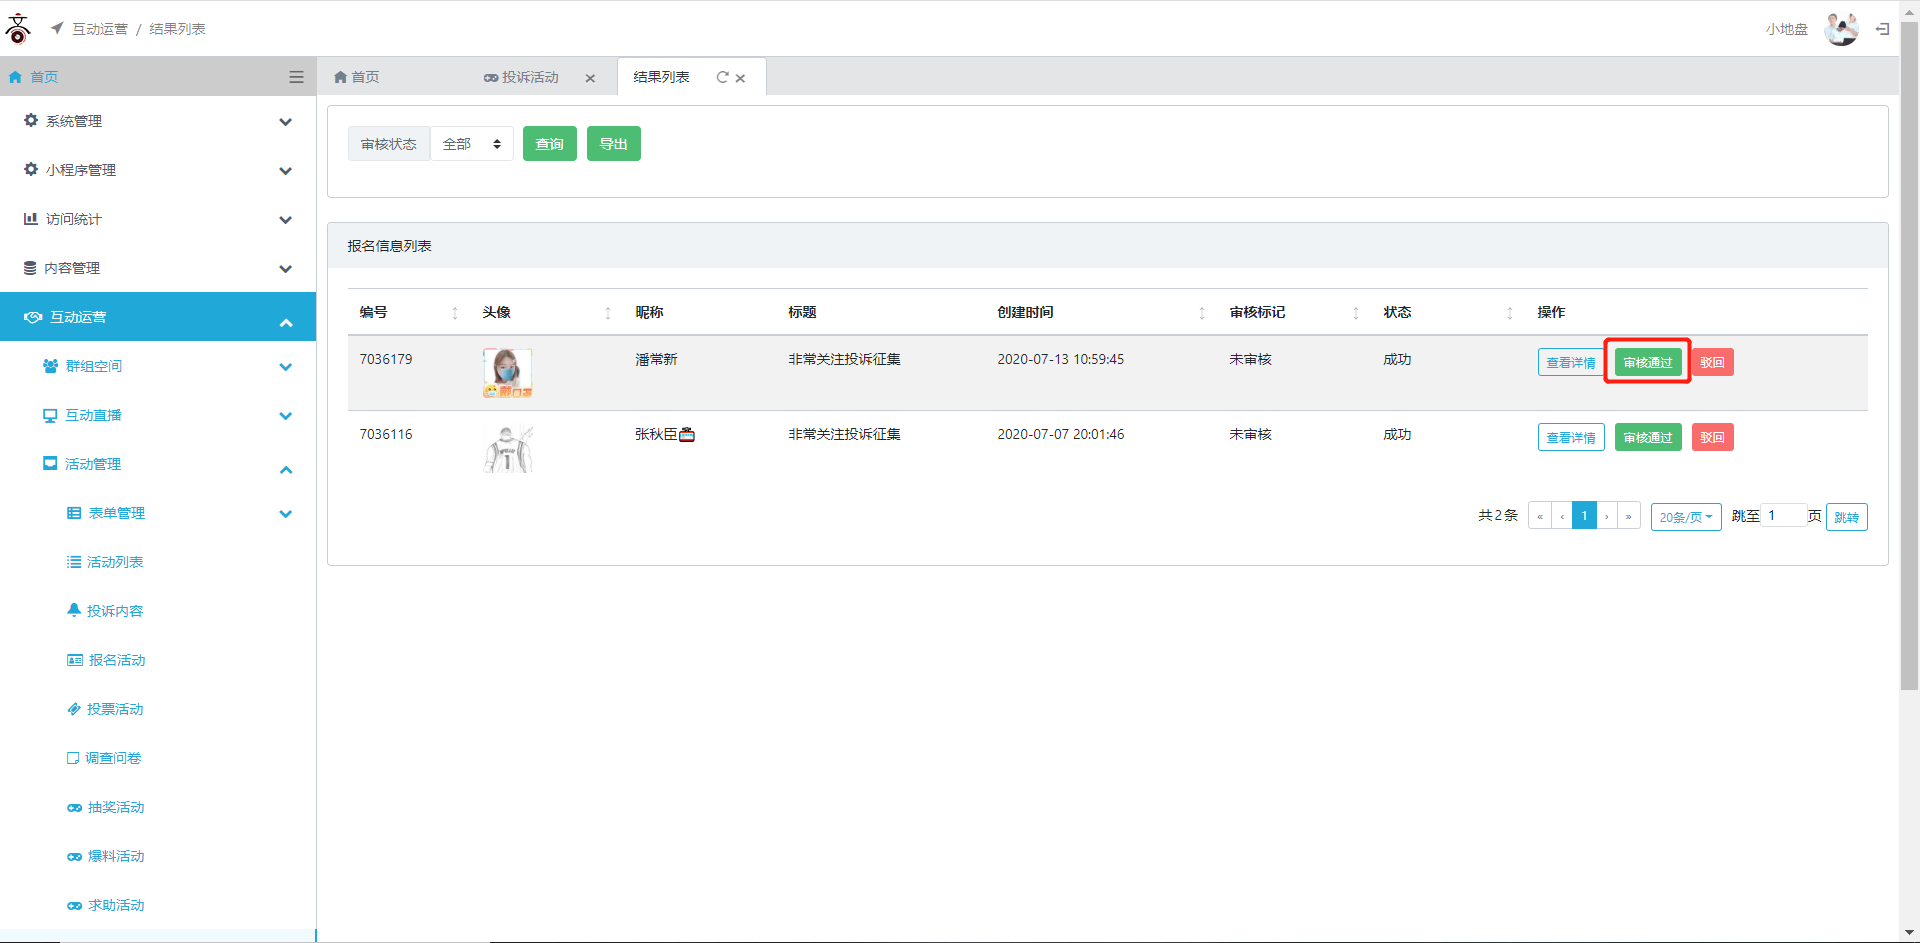Toggle the sidebar hamburger menu icon
The width and height of the screenshot is (1920, 943).
(x=296, y=77)
